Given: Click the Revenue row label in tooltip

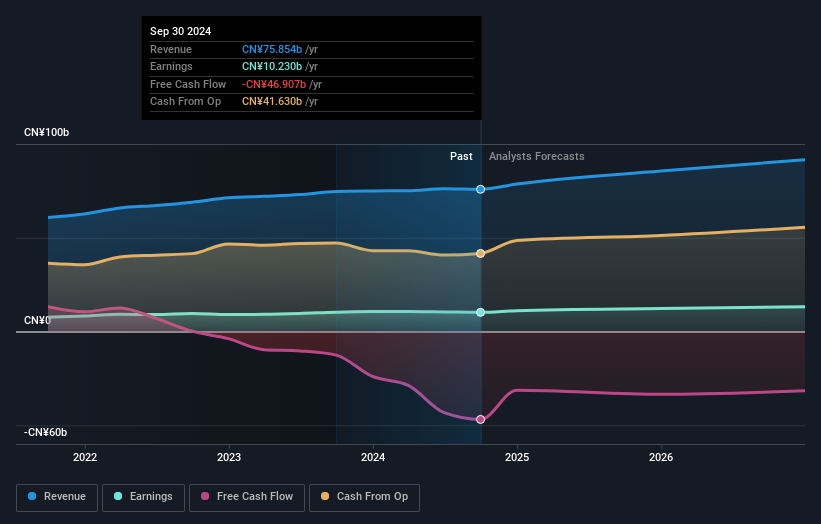Looking at the screenshot, I should tap(171, 49).
